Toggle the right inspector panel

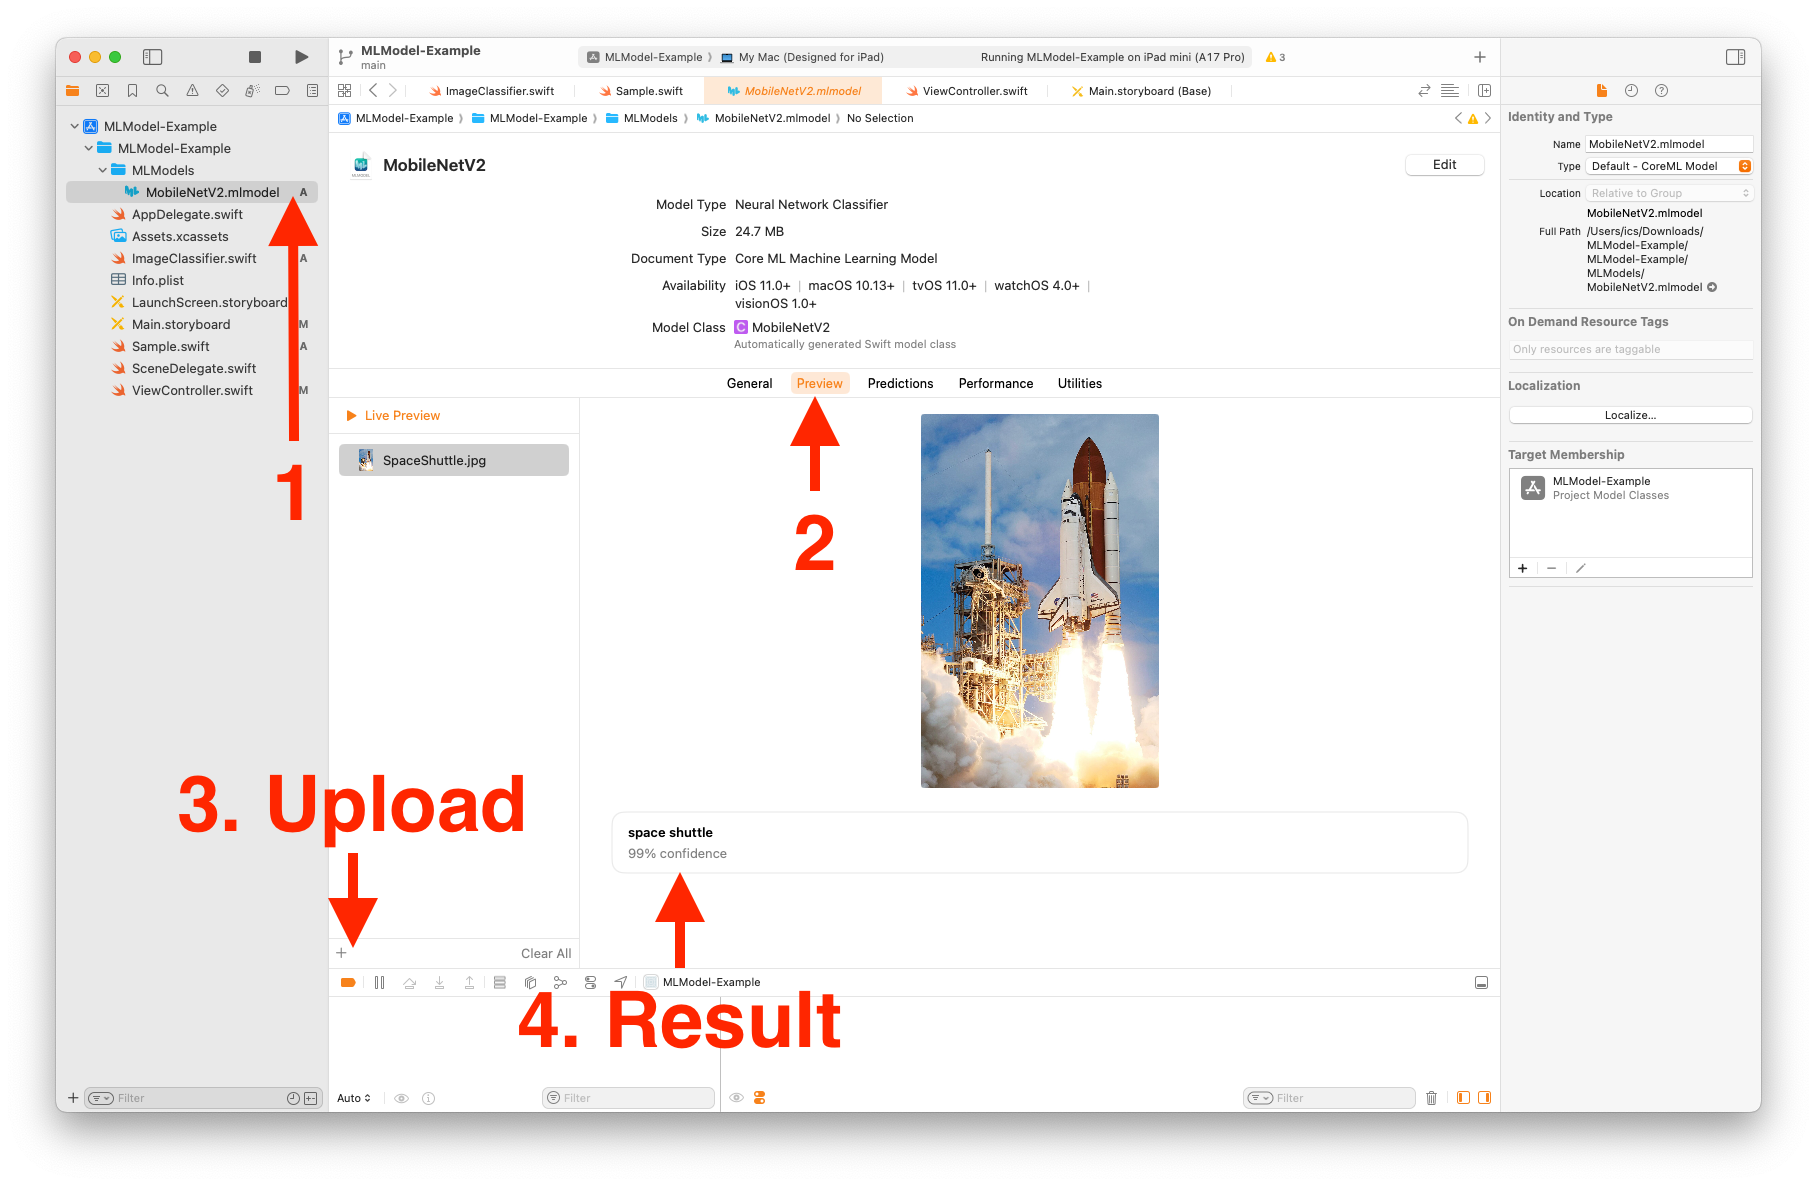(x=1735, y=57)
